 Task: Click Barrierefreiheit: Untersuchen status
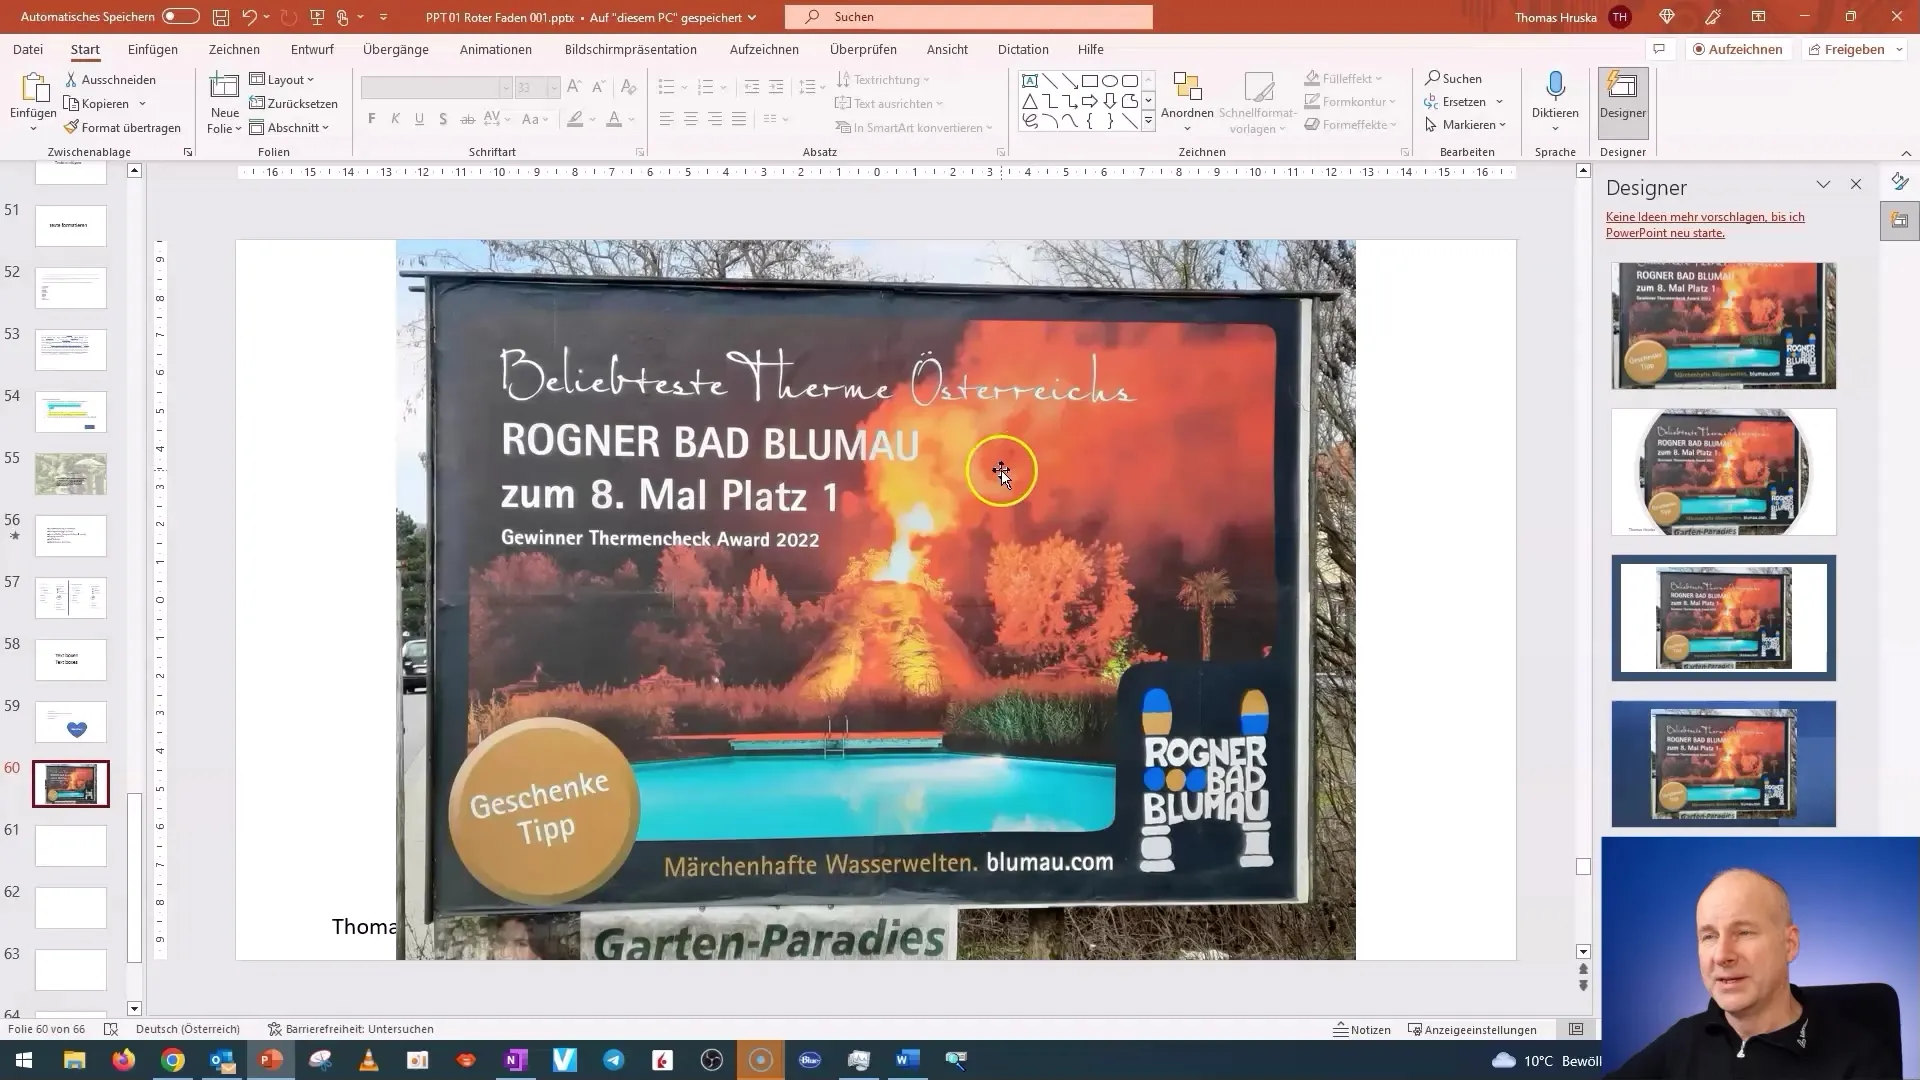point(350,1029)
